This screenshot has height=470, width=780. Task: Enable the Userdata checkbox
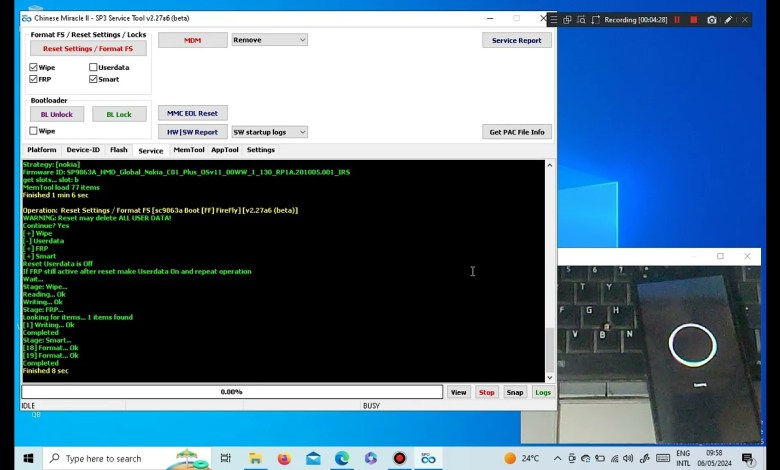93,67
